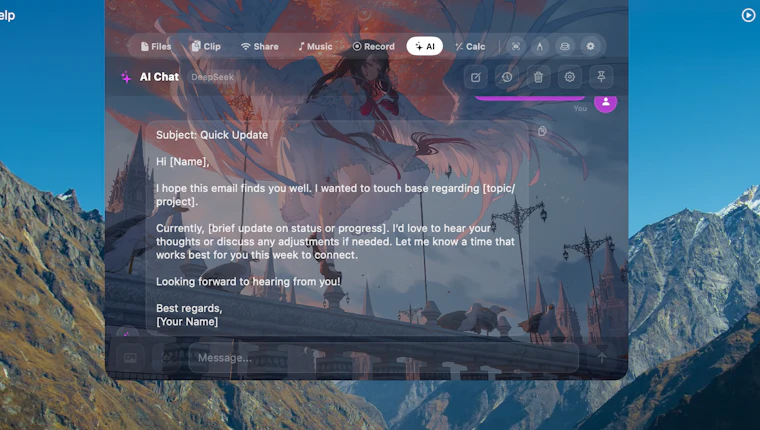Click the stacked tray icon in the top bar

tap(565, 46)
